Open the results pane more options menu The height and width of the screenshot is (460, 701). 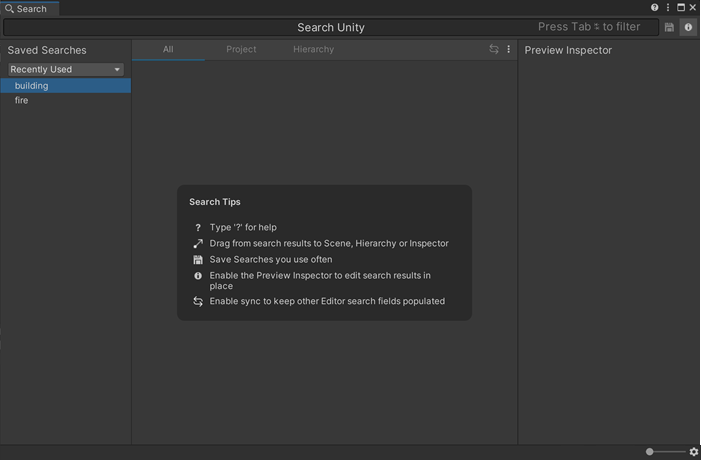[x=508, y=49]
